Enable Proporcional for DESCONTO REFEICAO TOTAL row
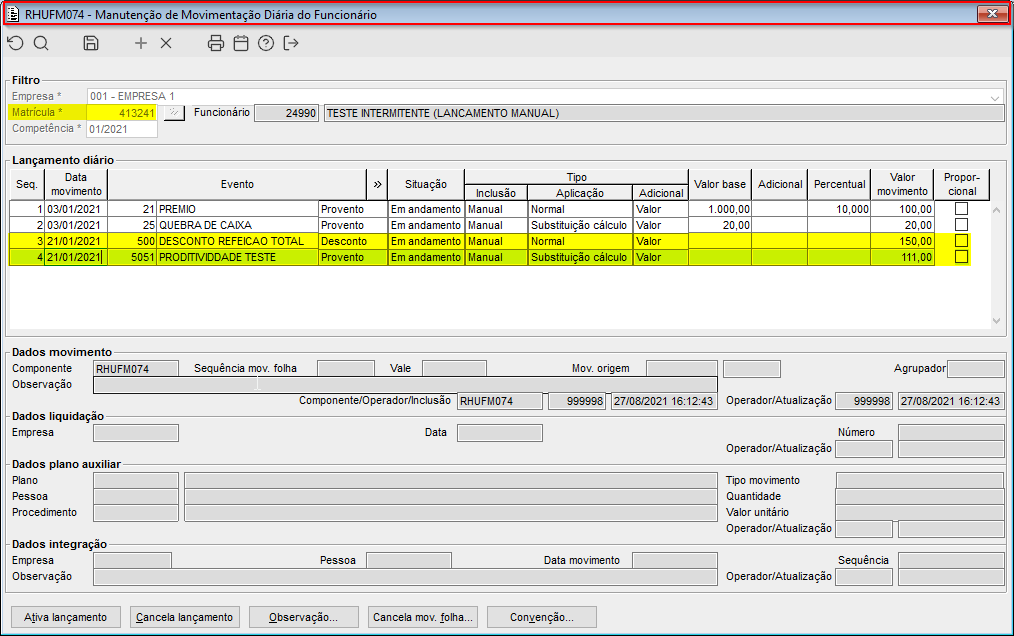1014x636 pixels. 961,241
